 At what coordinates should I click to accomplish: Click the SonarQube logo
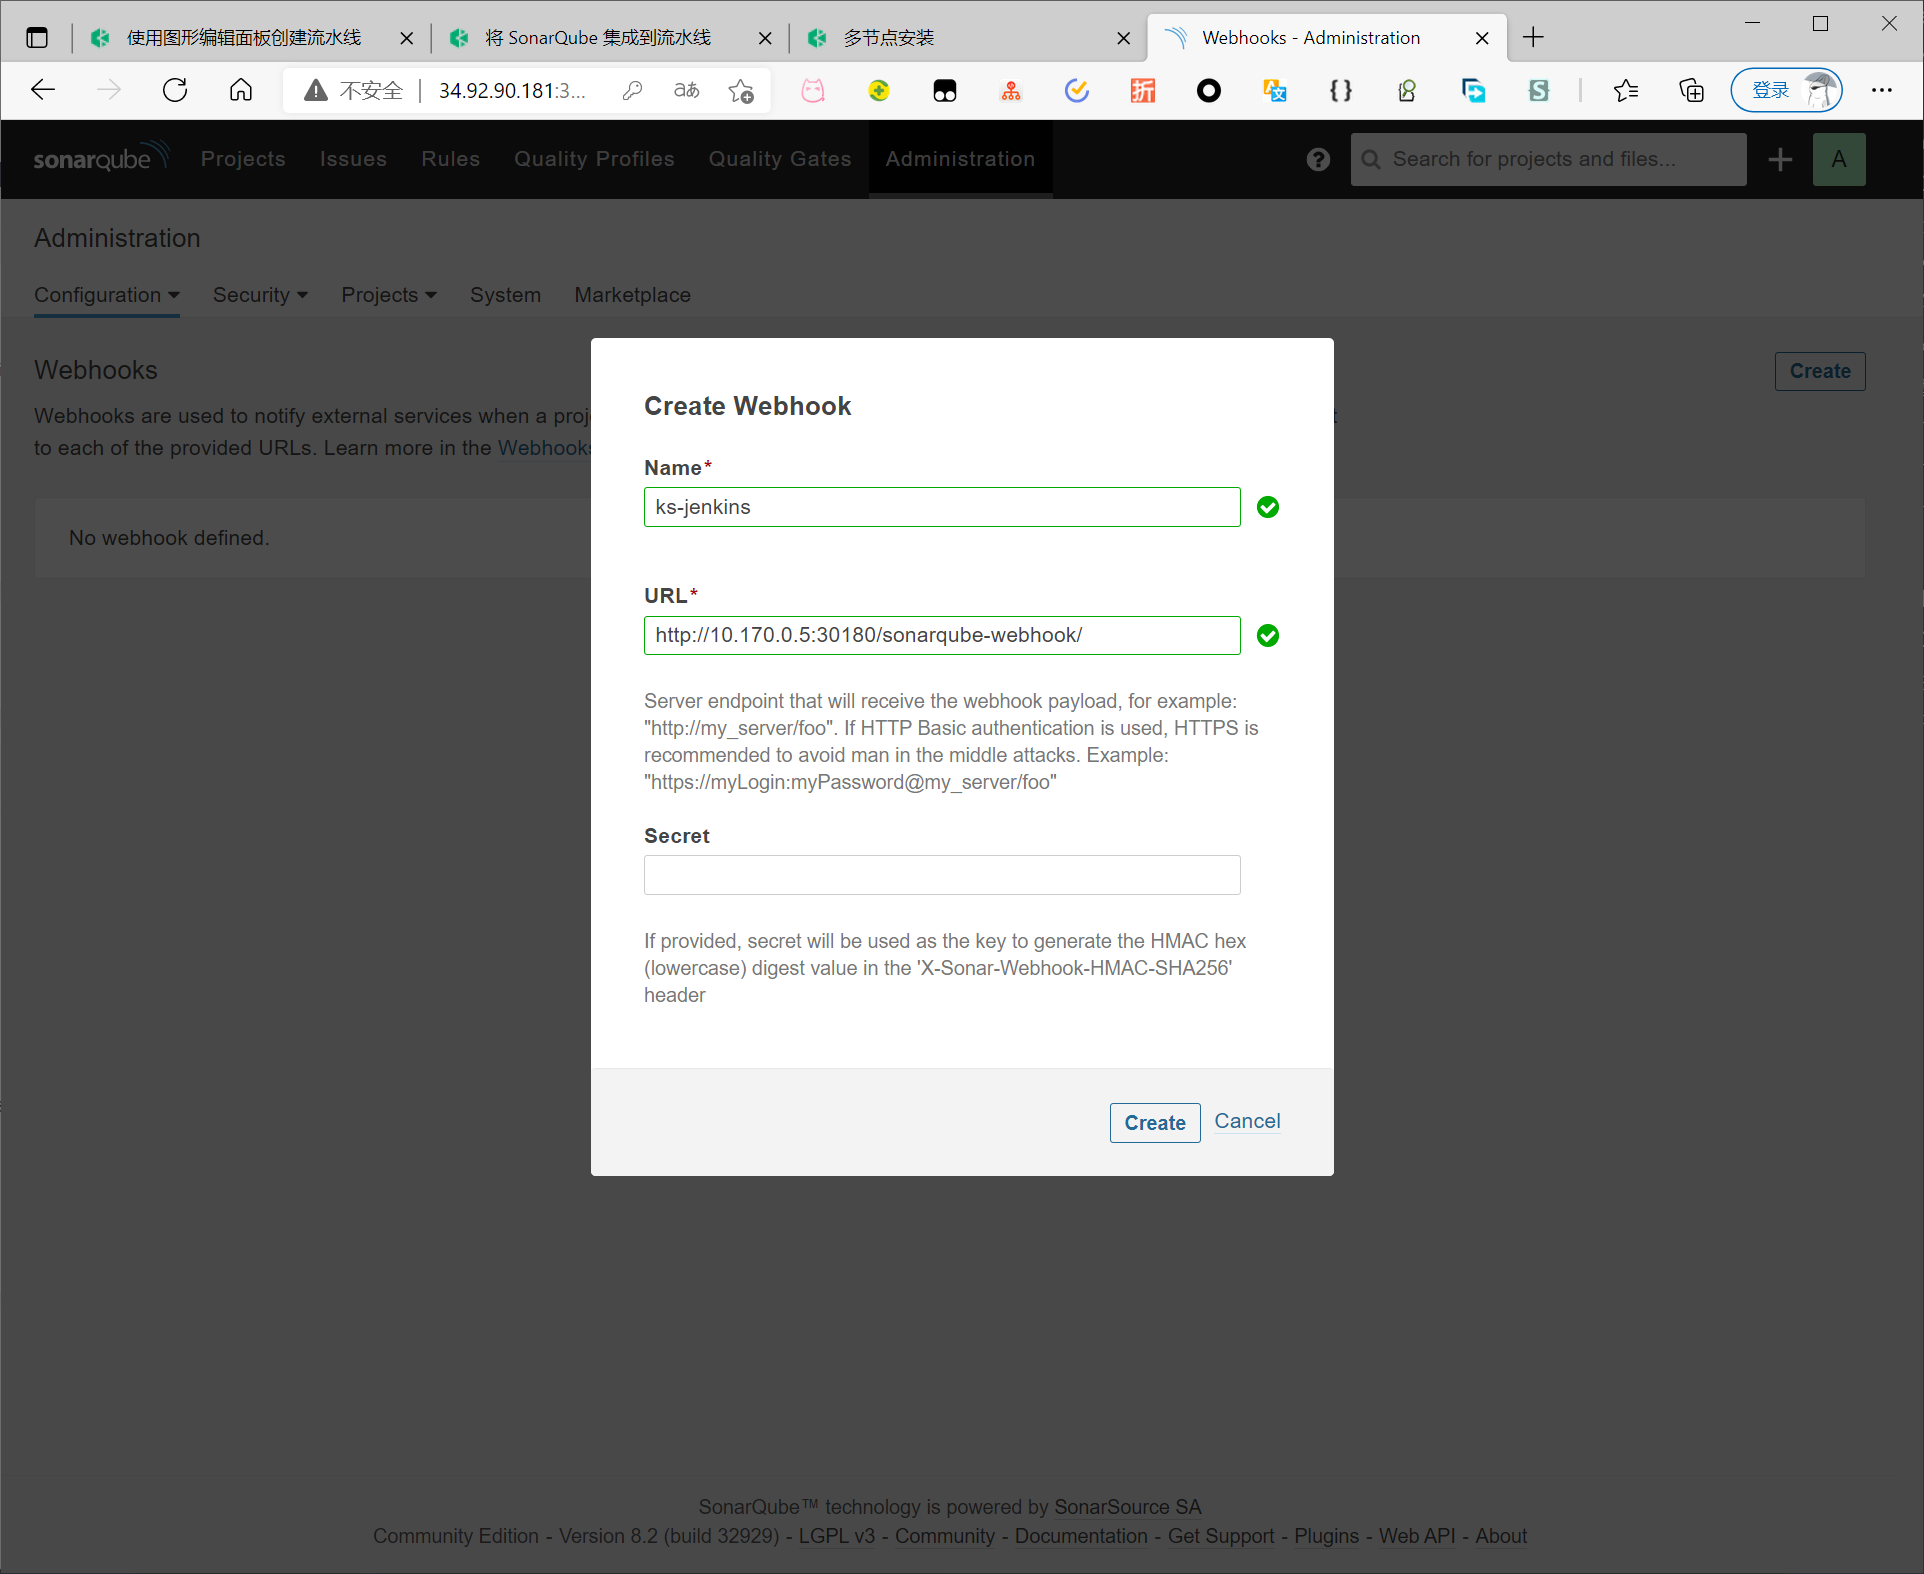[100, 158]
